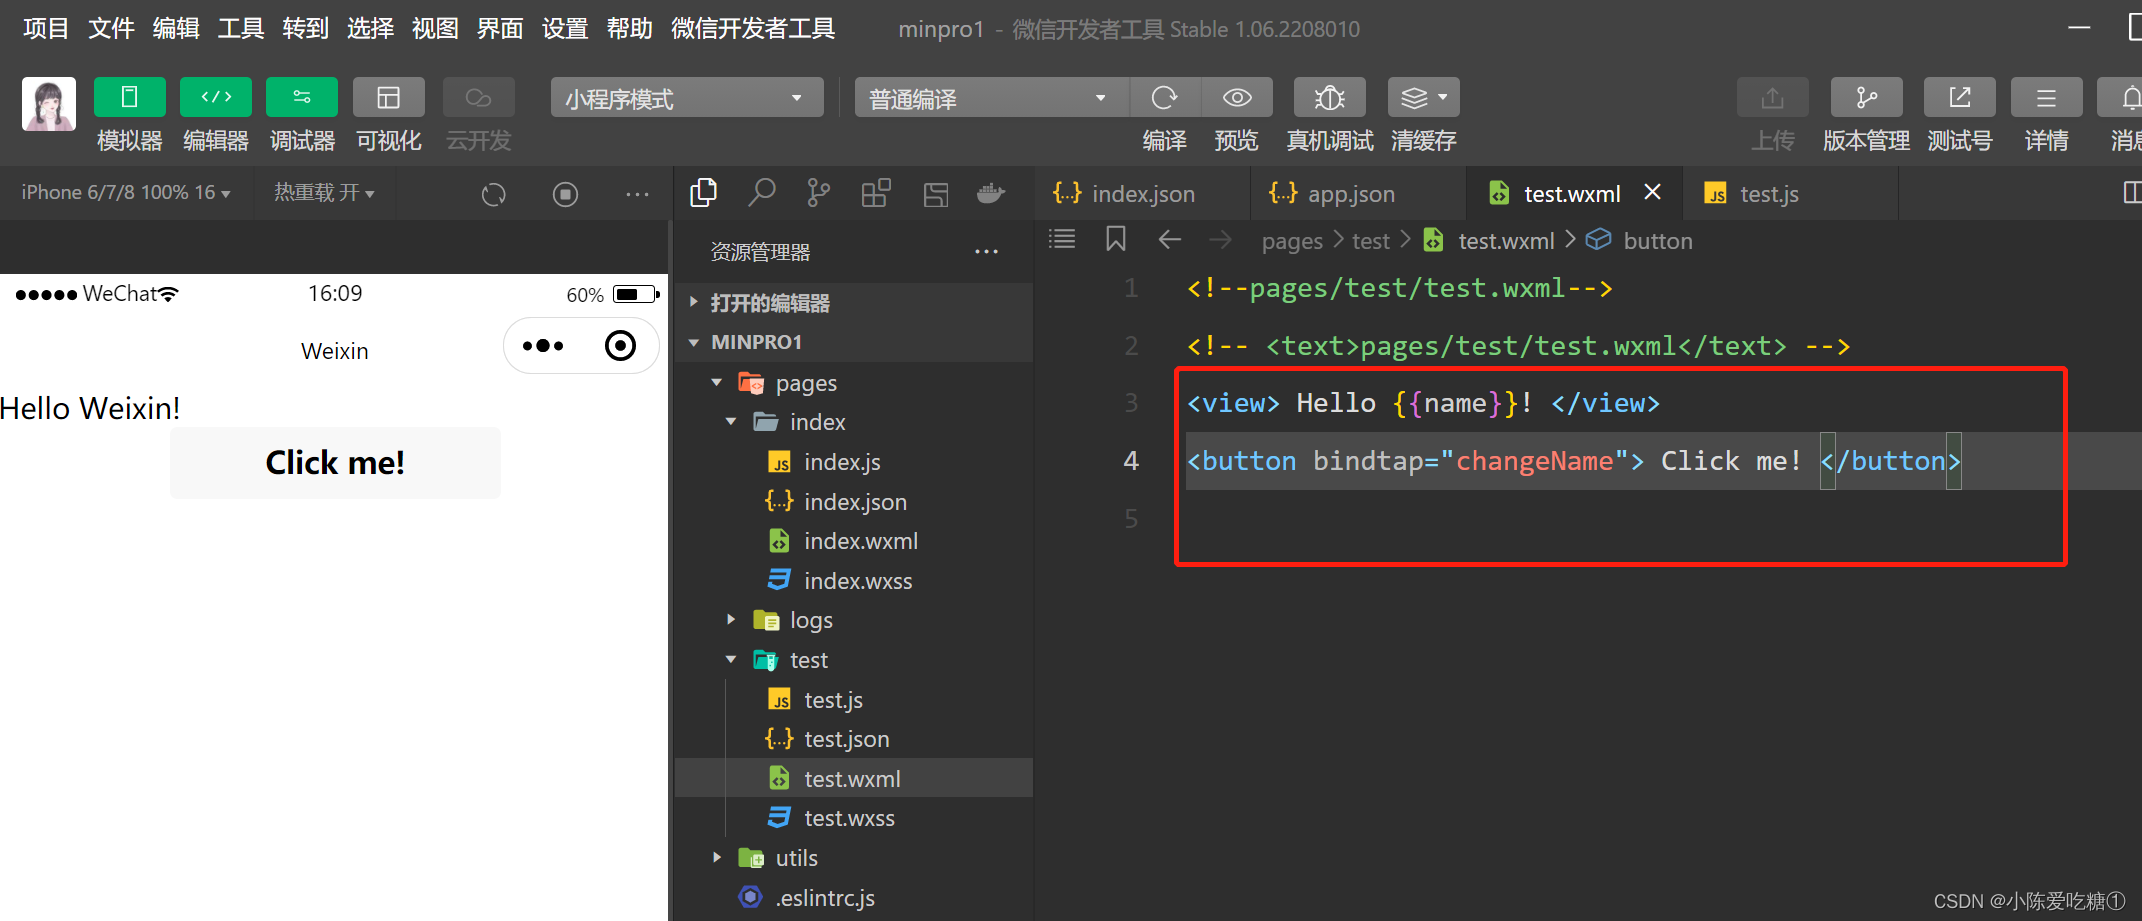Collapse the index folder
The width and height of the screenshot is (2142, 921).
pos(854,422)
